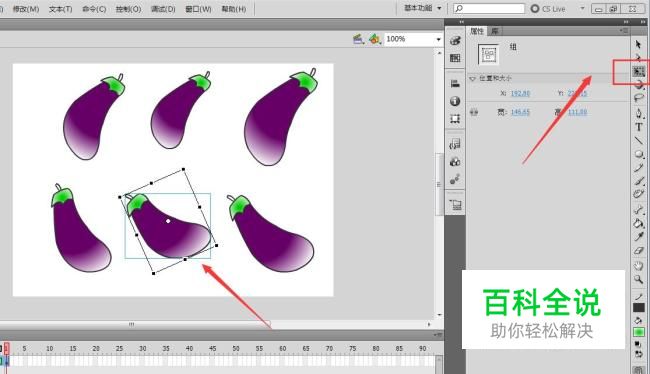Open the 基本功能 workspace dropdown
The width and height of the screenshot is (650, 374).
[x=423, y=8]
